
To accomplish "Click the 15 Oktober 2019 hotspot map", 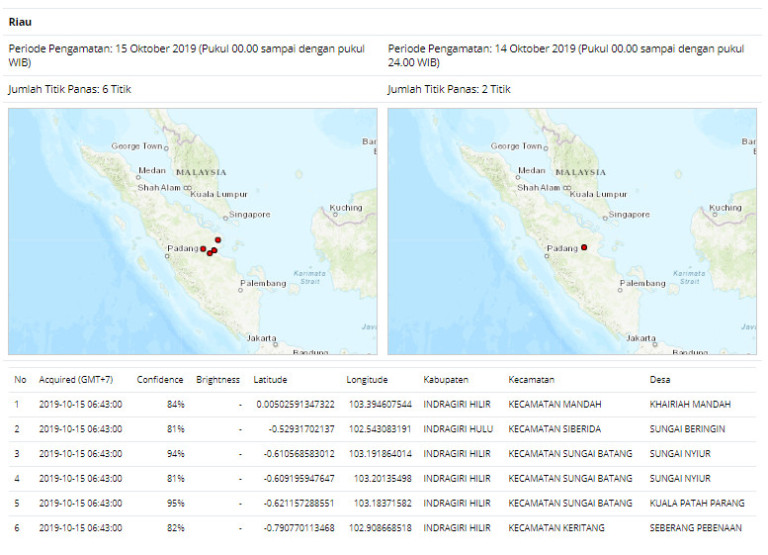I will coord(192,231).
